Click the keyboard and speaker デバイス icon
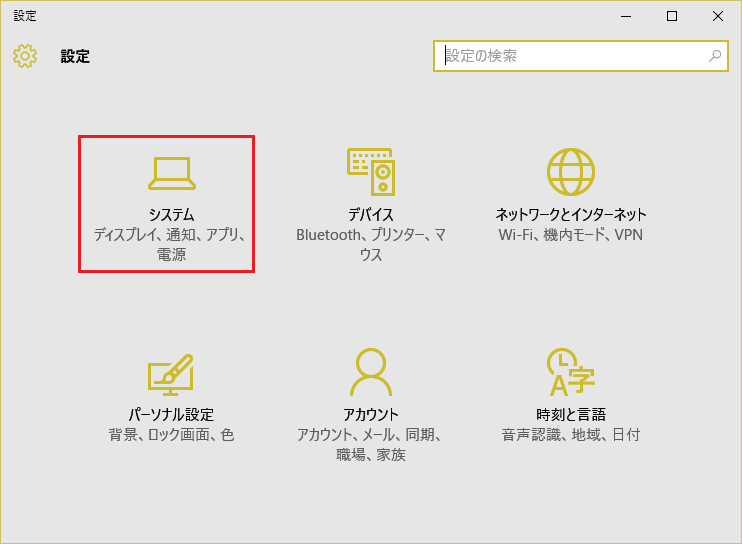 371,172
